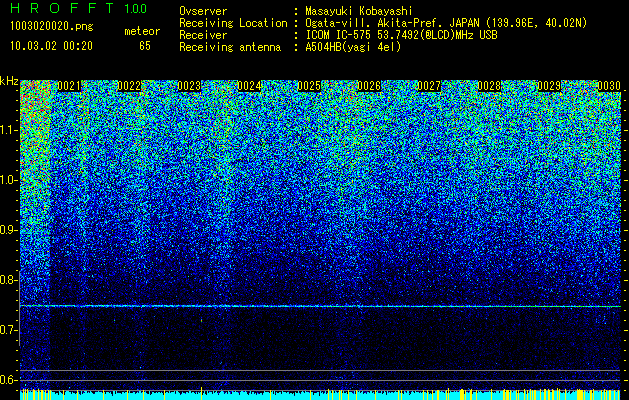This screenshot has width=629, height=400.
Task: Click the 0026 time marker
Action: tap(369, 86)
